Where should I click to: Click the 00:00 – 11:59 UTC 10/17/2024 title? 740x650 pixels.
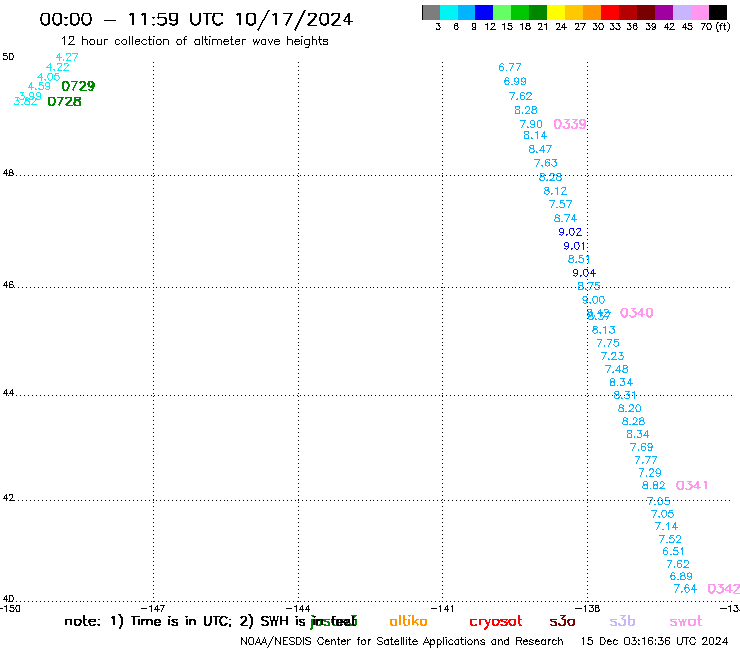pos(196,19)
